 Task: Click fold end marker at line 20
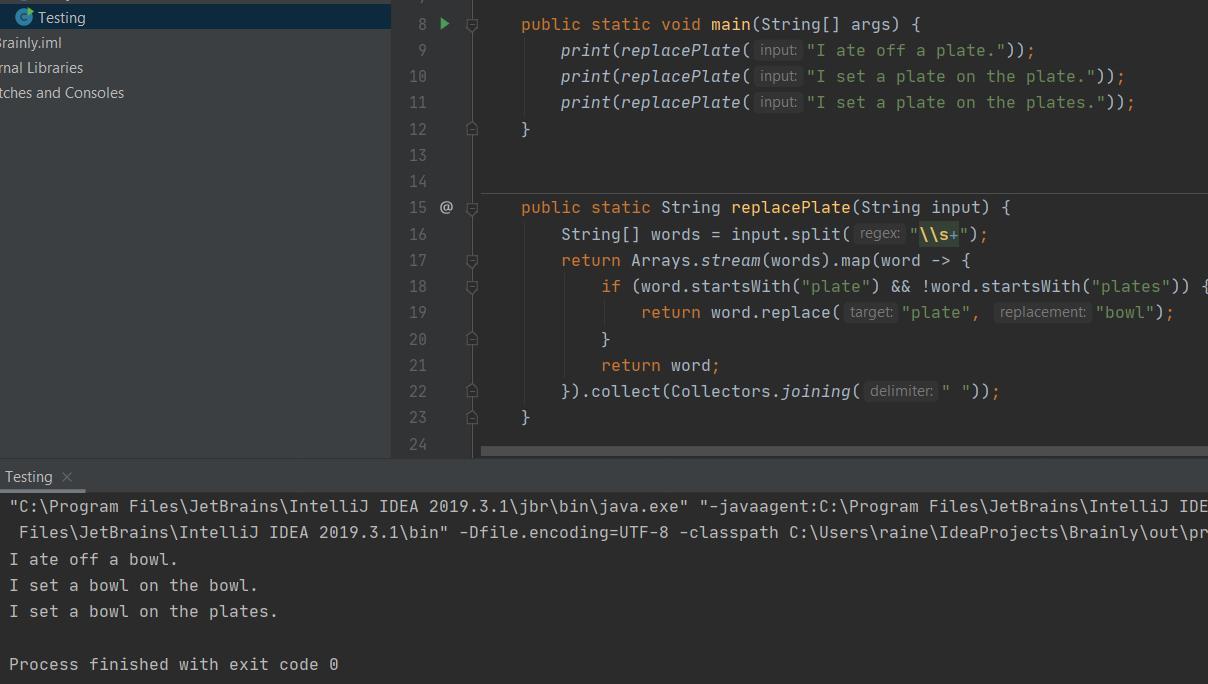point(472,339)
